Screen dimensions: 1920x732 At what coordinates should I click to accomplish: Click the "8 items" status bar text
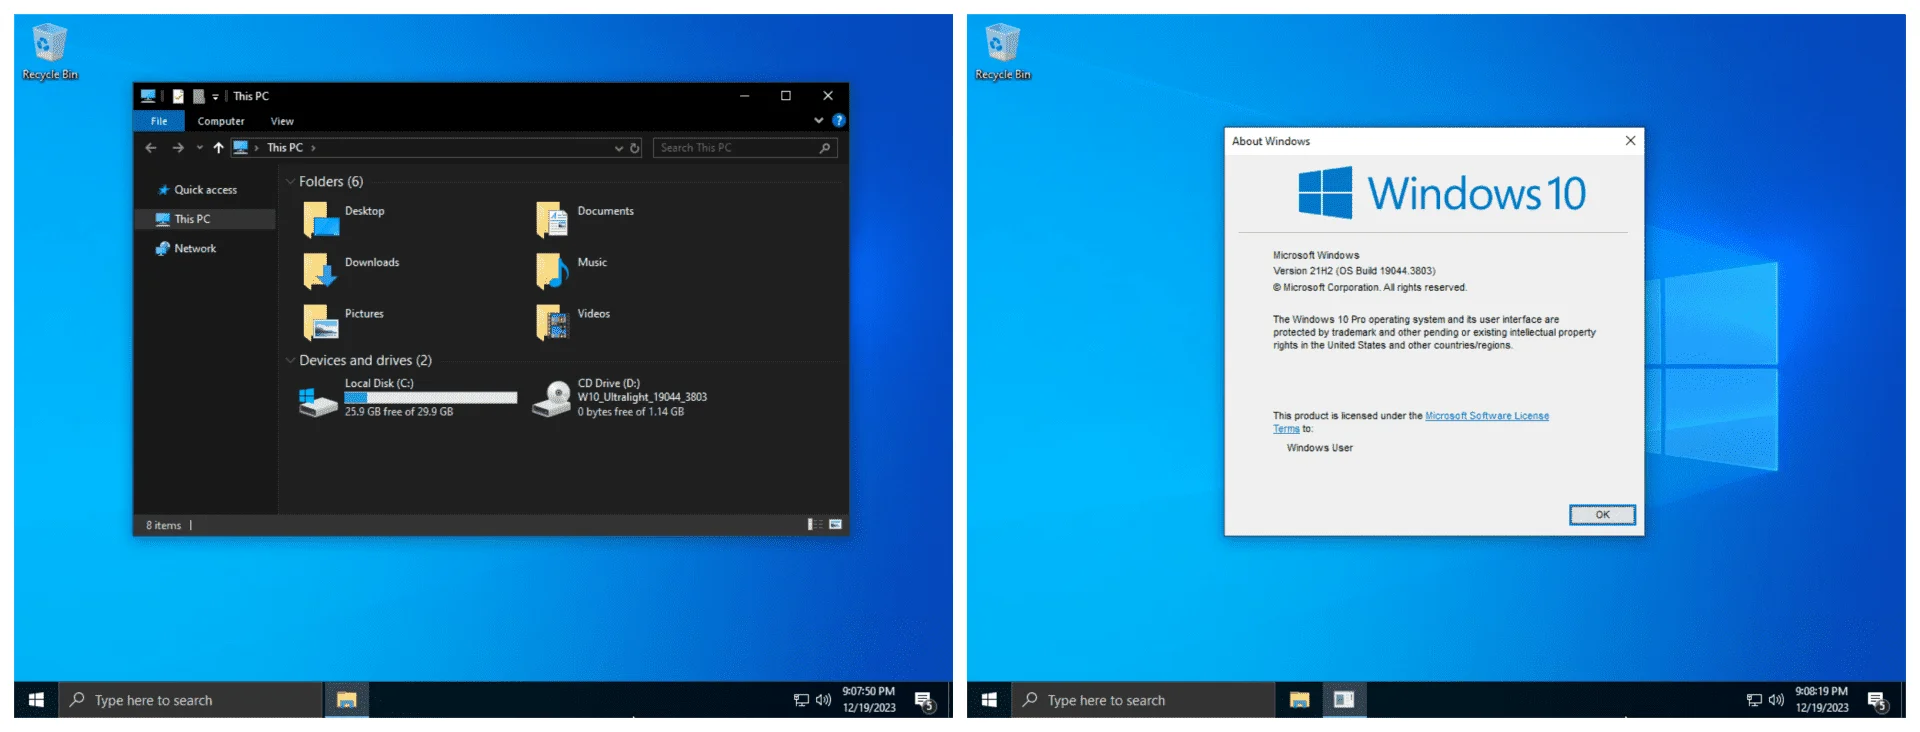[164, 525]
